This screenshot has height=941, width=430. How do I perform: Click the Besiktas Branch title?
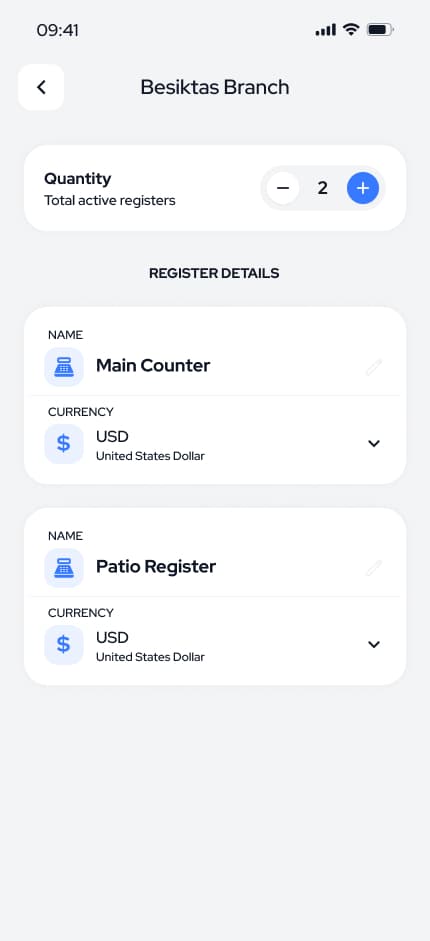[215, 87]
